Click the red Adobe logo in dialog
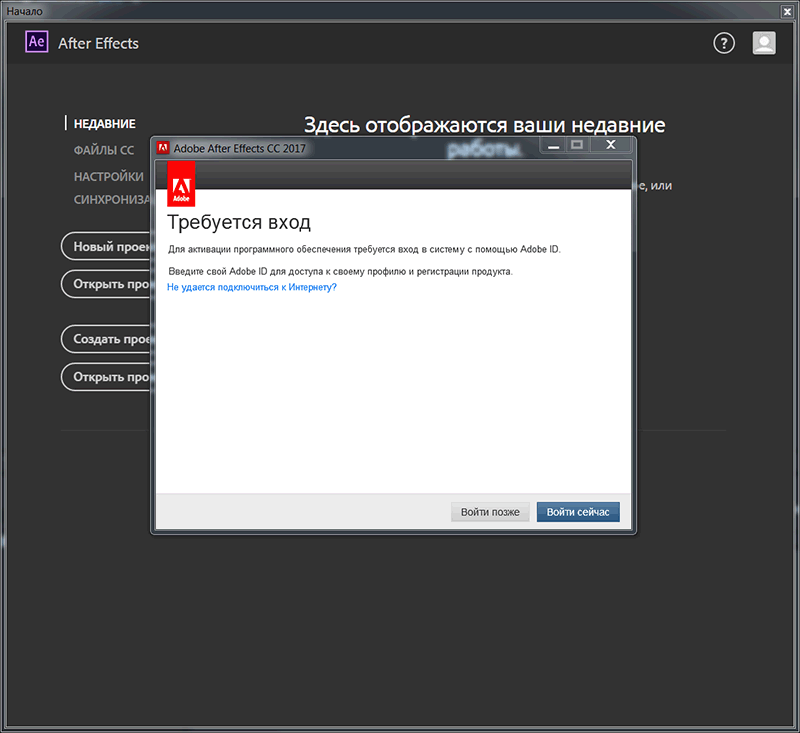 [181, 184]
